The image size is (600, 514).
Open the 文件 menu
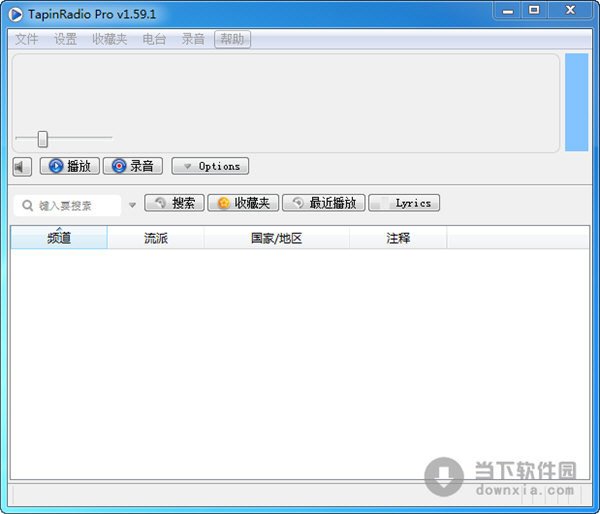26,39
